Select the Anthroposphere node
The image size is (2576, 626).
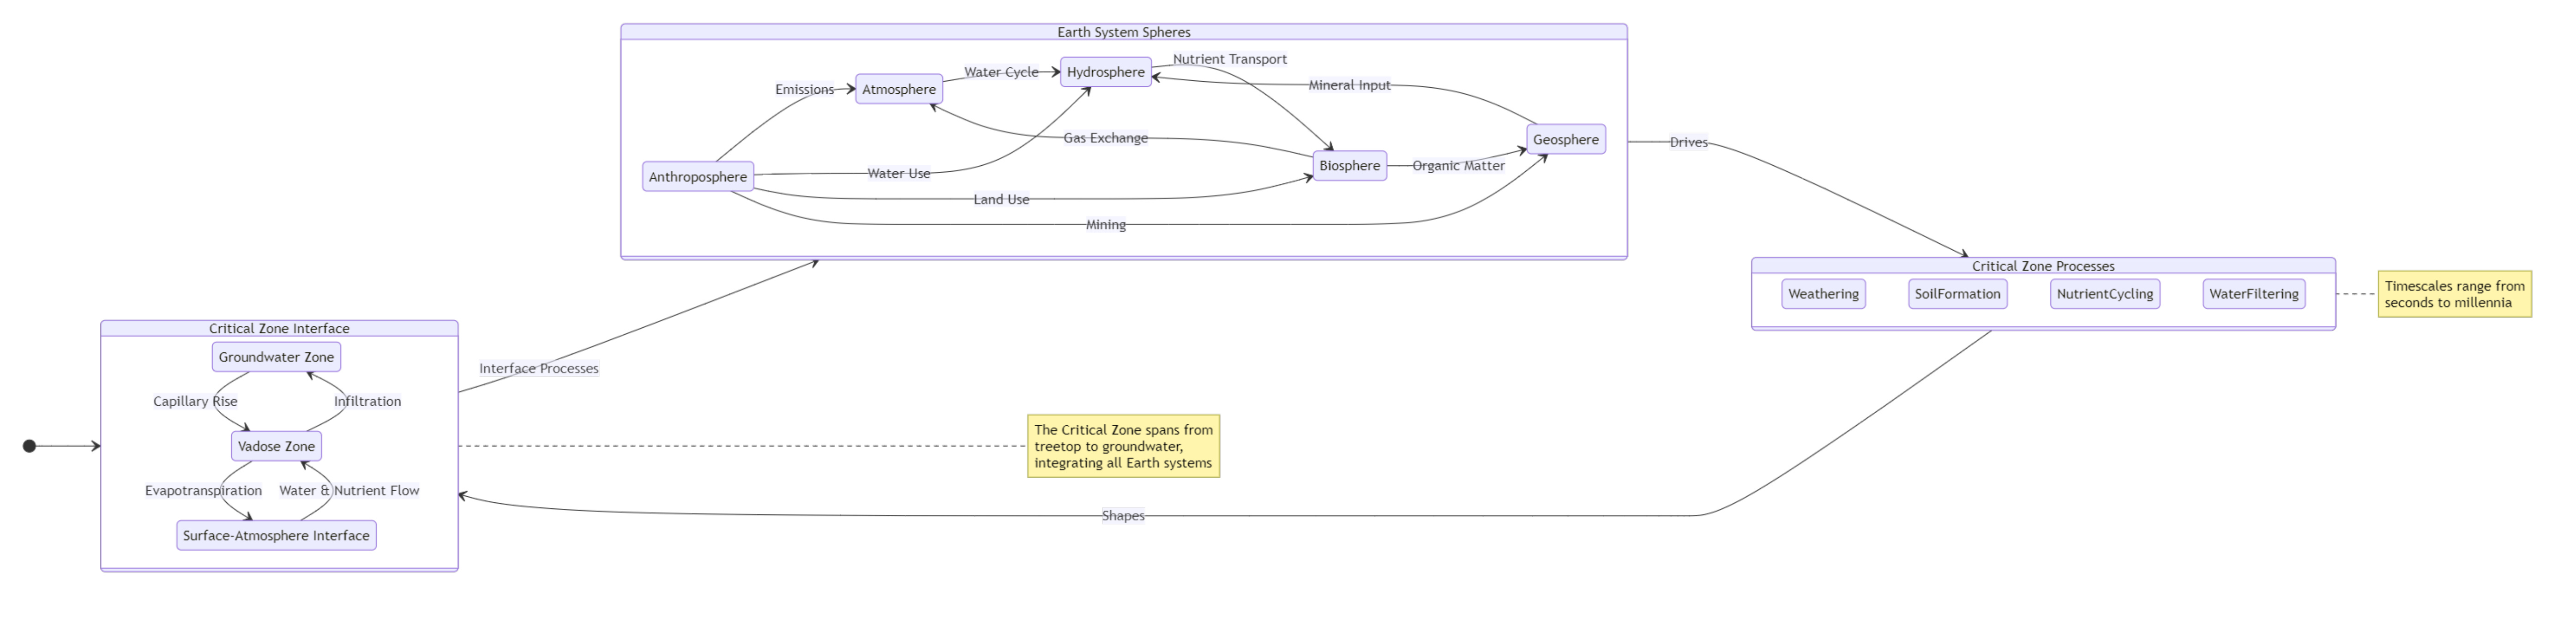(697, 177)
